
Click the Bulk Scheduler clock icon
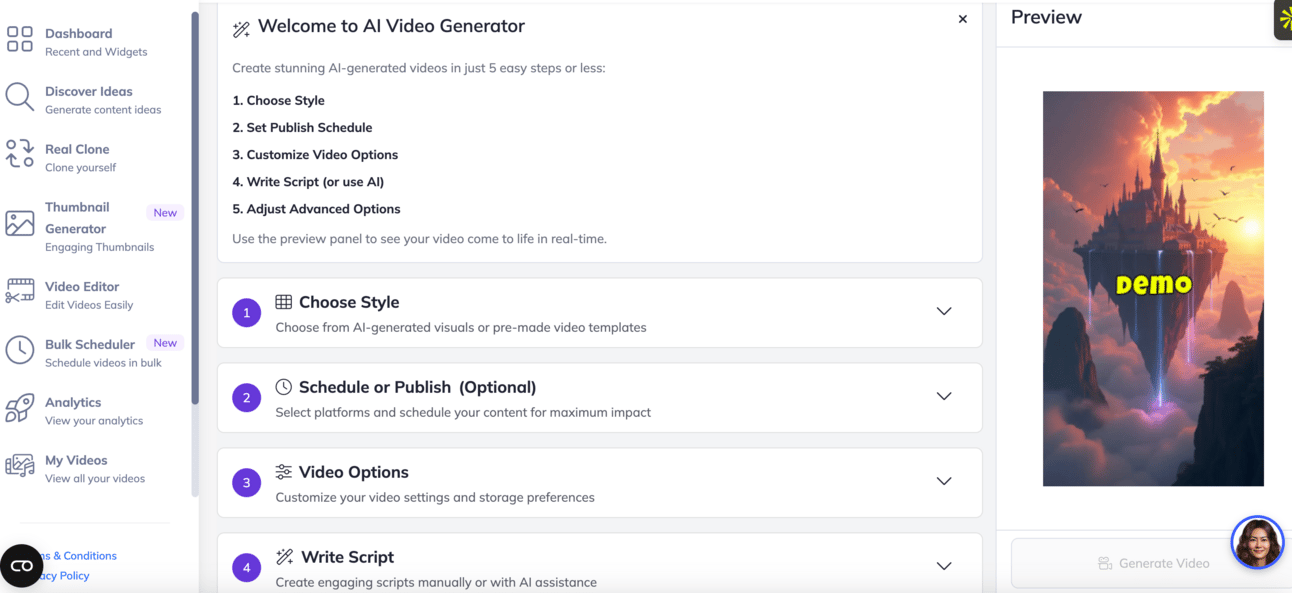20,350
